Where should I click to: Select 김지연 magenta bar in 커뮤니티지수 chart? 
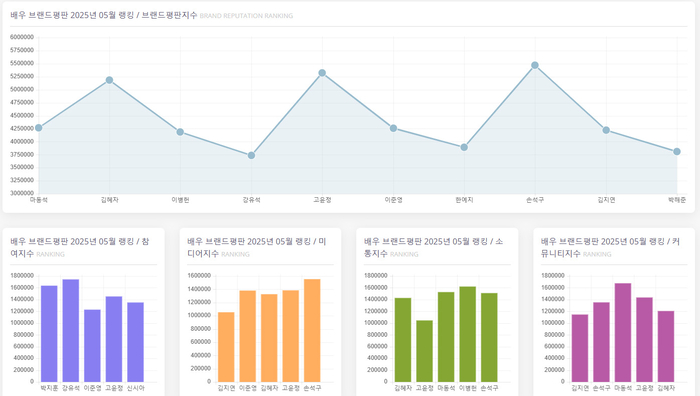pyautogui.click(x=580, y=348)
